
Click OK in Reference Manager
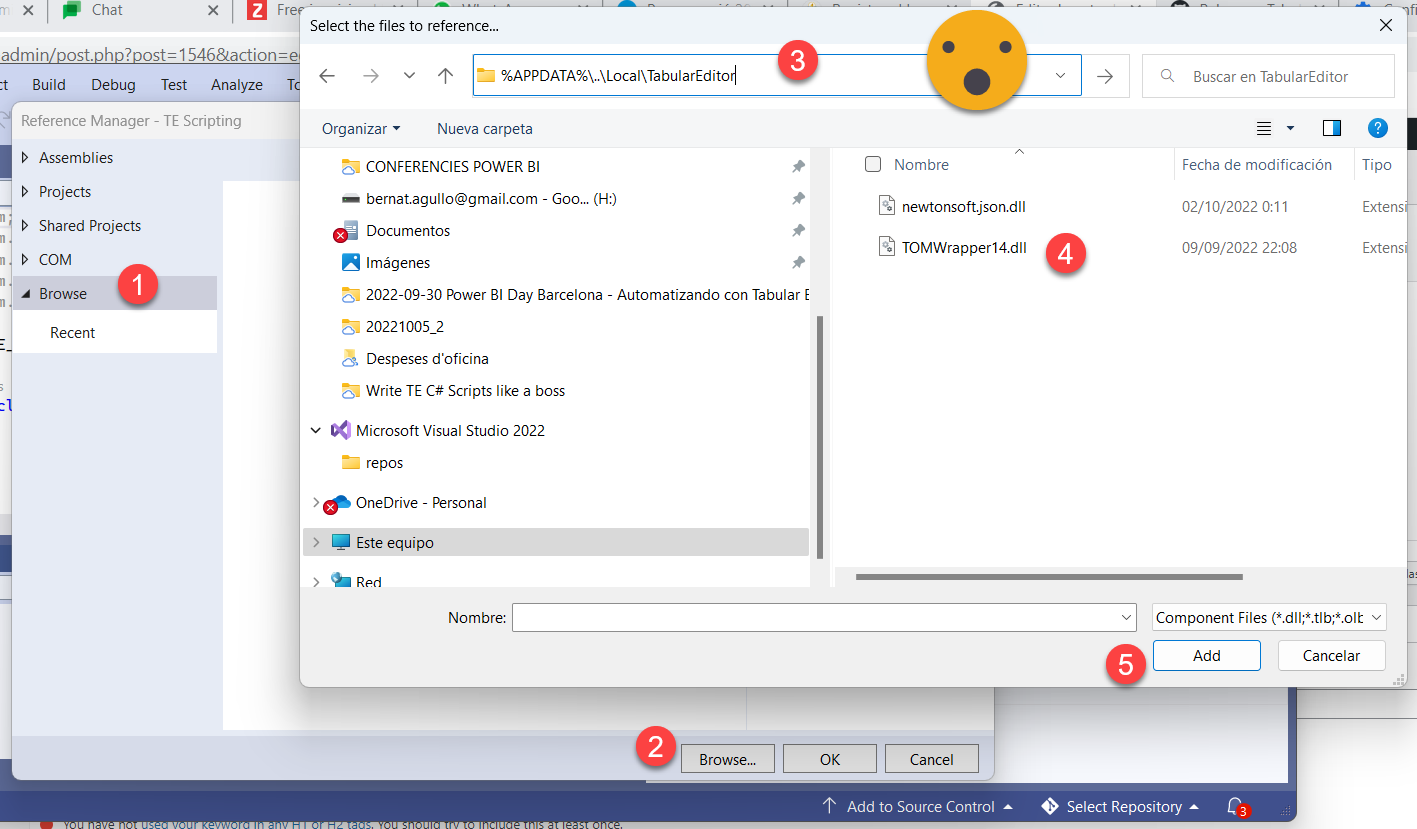(830, 759)
